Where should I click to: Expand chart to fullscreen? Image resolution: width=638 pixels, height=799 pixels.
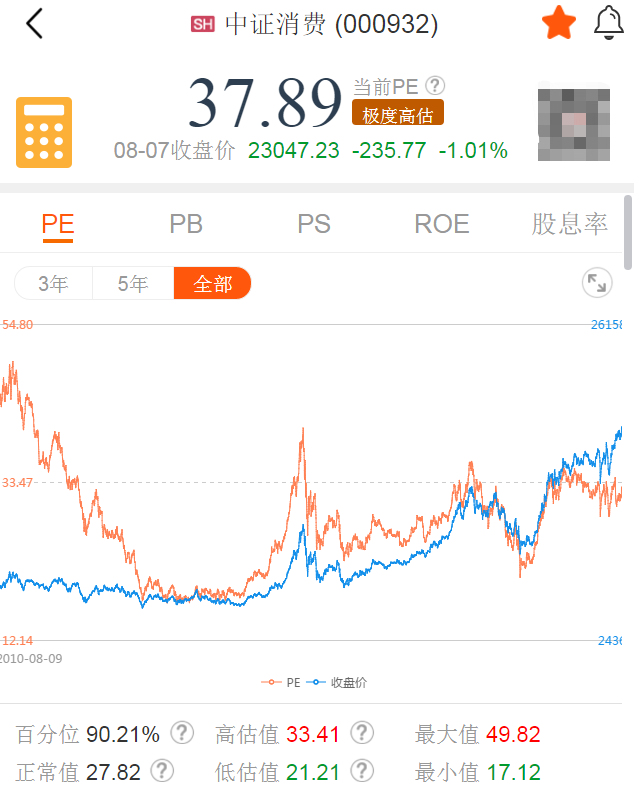pos(597,283)
